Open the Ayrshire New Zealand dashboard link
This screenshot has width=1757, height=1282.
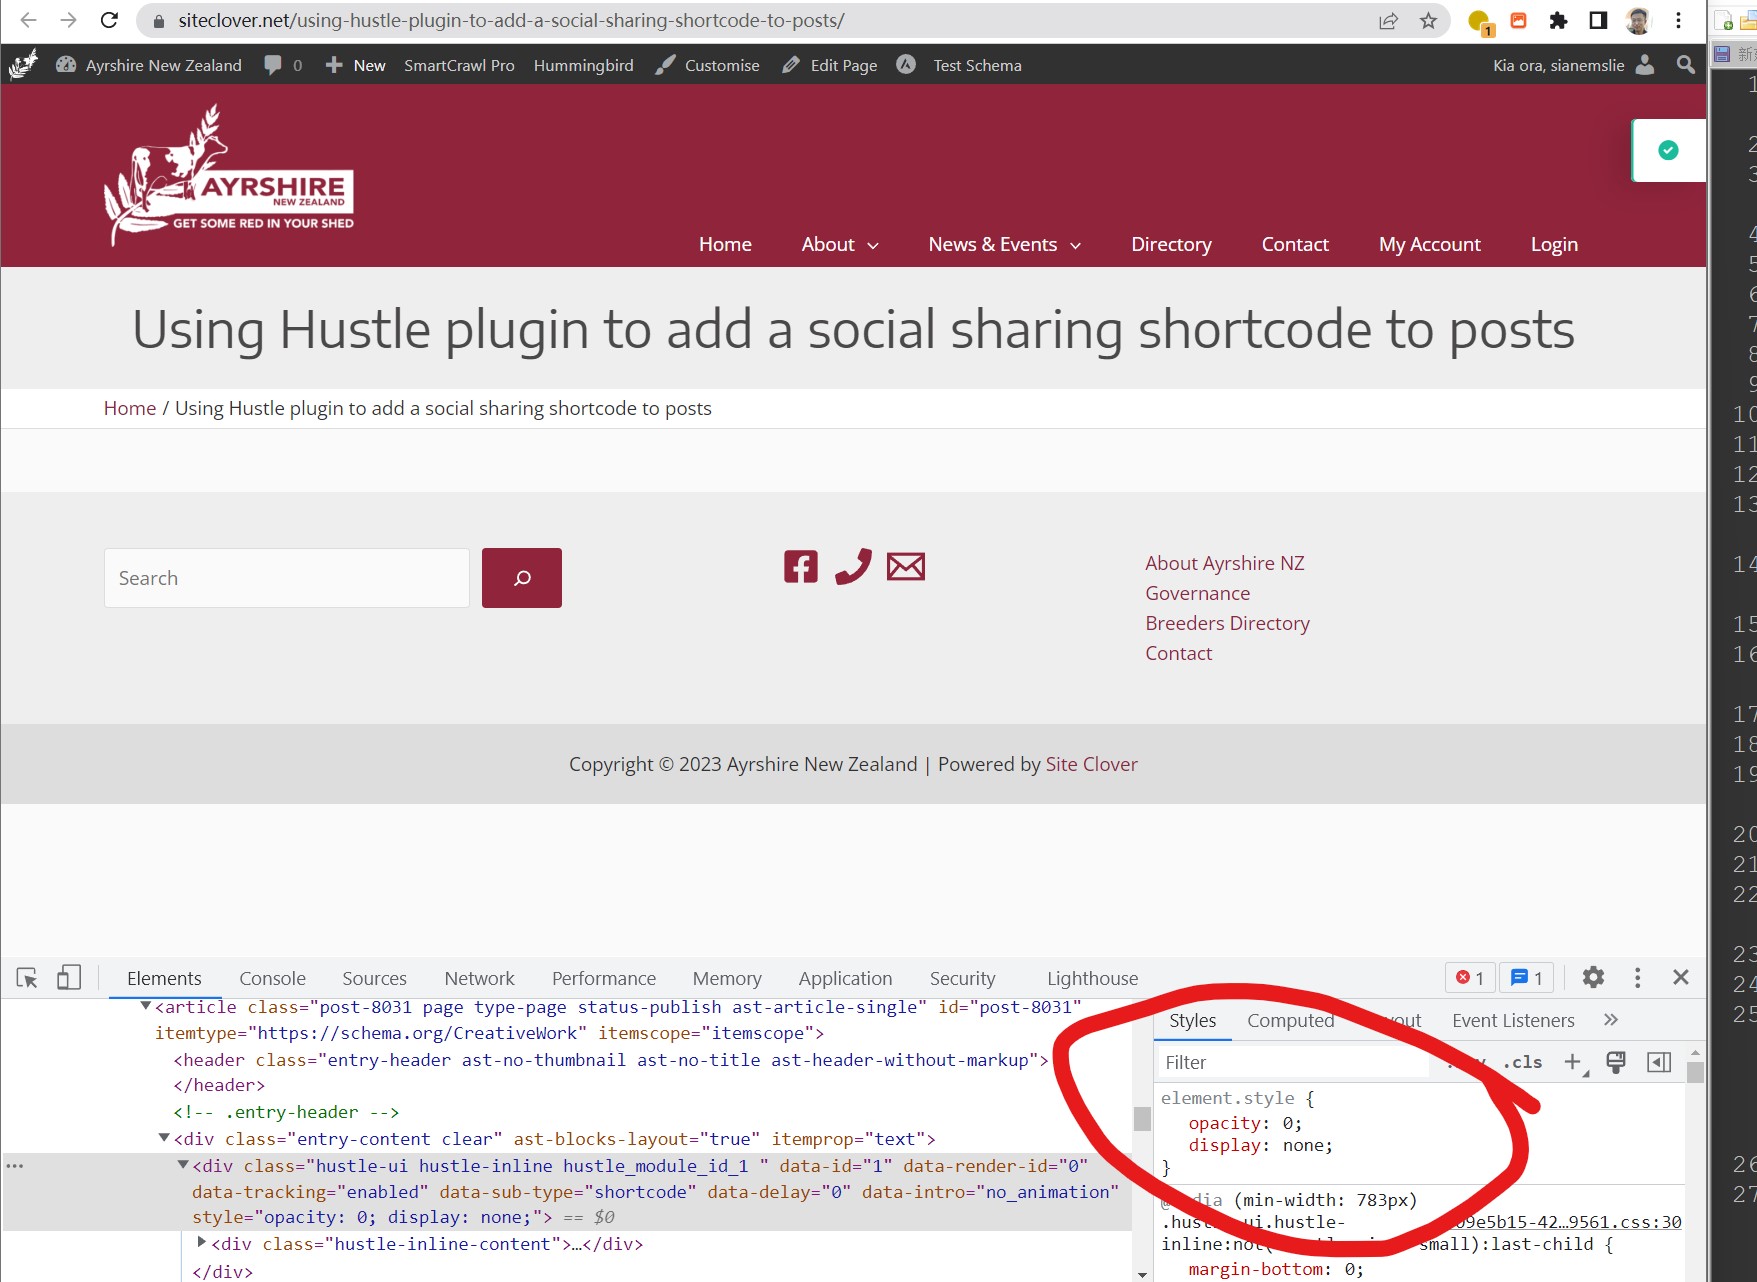pos(149,65)
